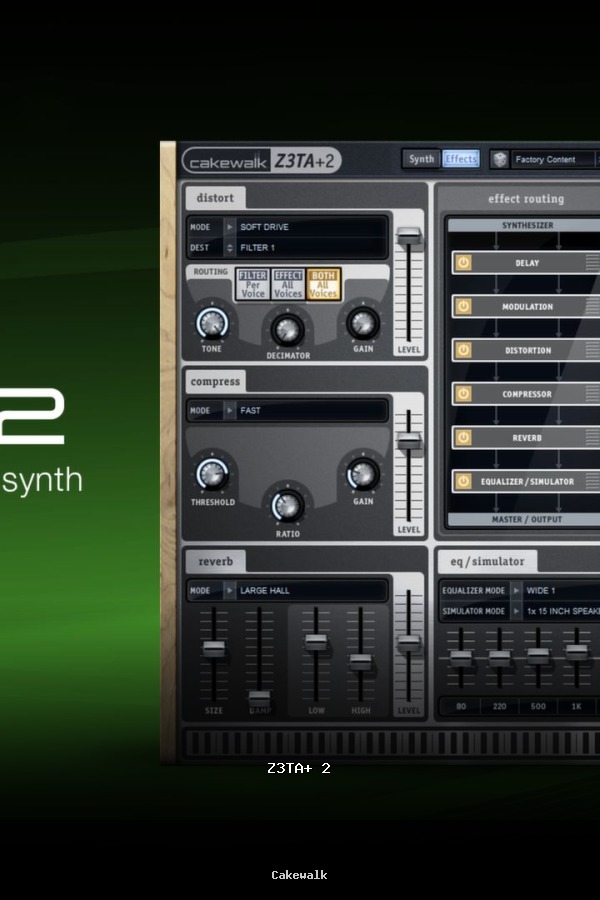Image resolution: width=600 pixels, height=900 pixels.
Task: Click the distort TONE knob
Action: pyautogui.click(x=212, y=323)
